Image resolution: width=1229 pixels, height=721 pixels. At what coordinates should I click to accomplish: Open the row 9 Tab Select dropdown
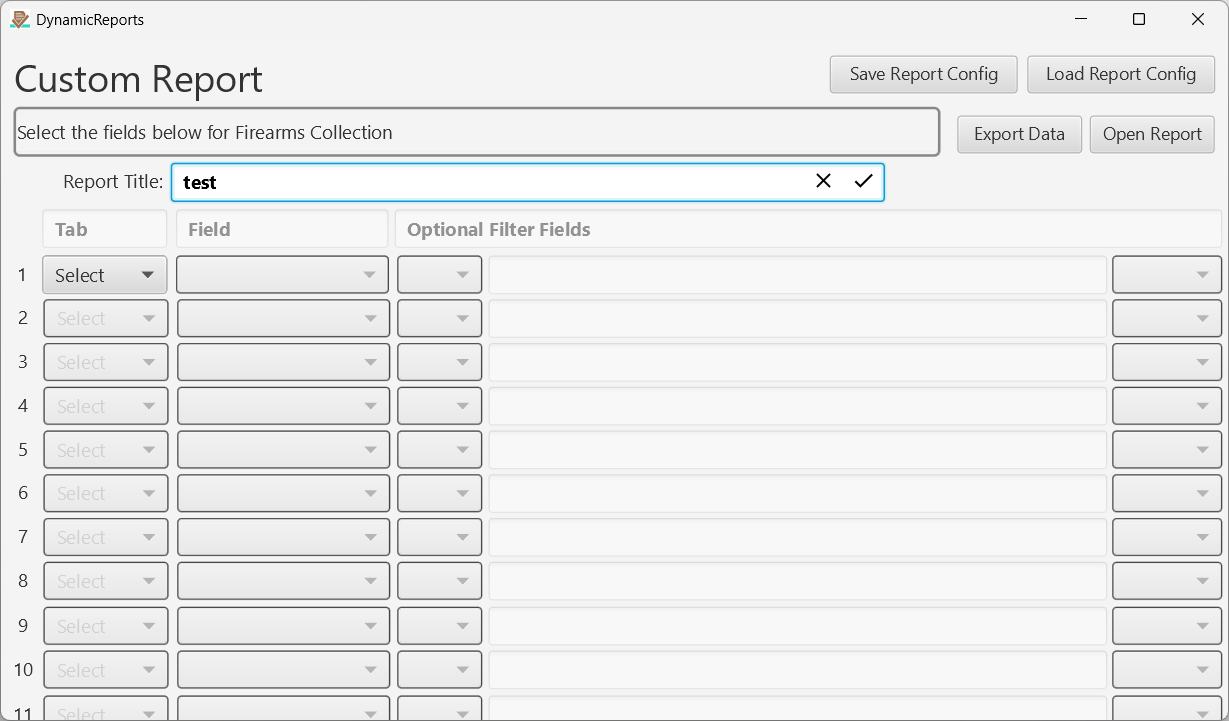pos(105,626)
